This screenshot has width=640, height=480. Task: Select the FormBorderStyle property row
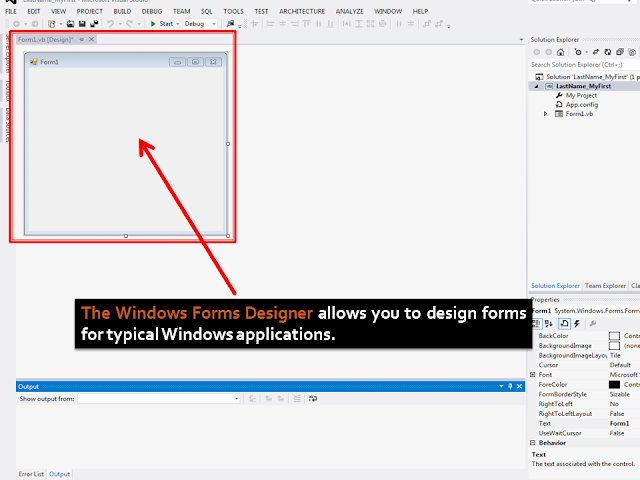585,394
